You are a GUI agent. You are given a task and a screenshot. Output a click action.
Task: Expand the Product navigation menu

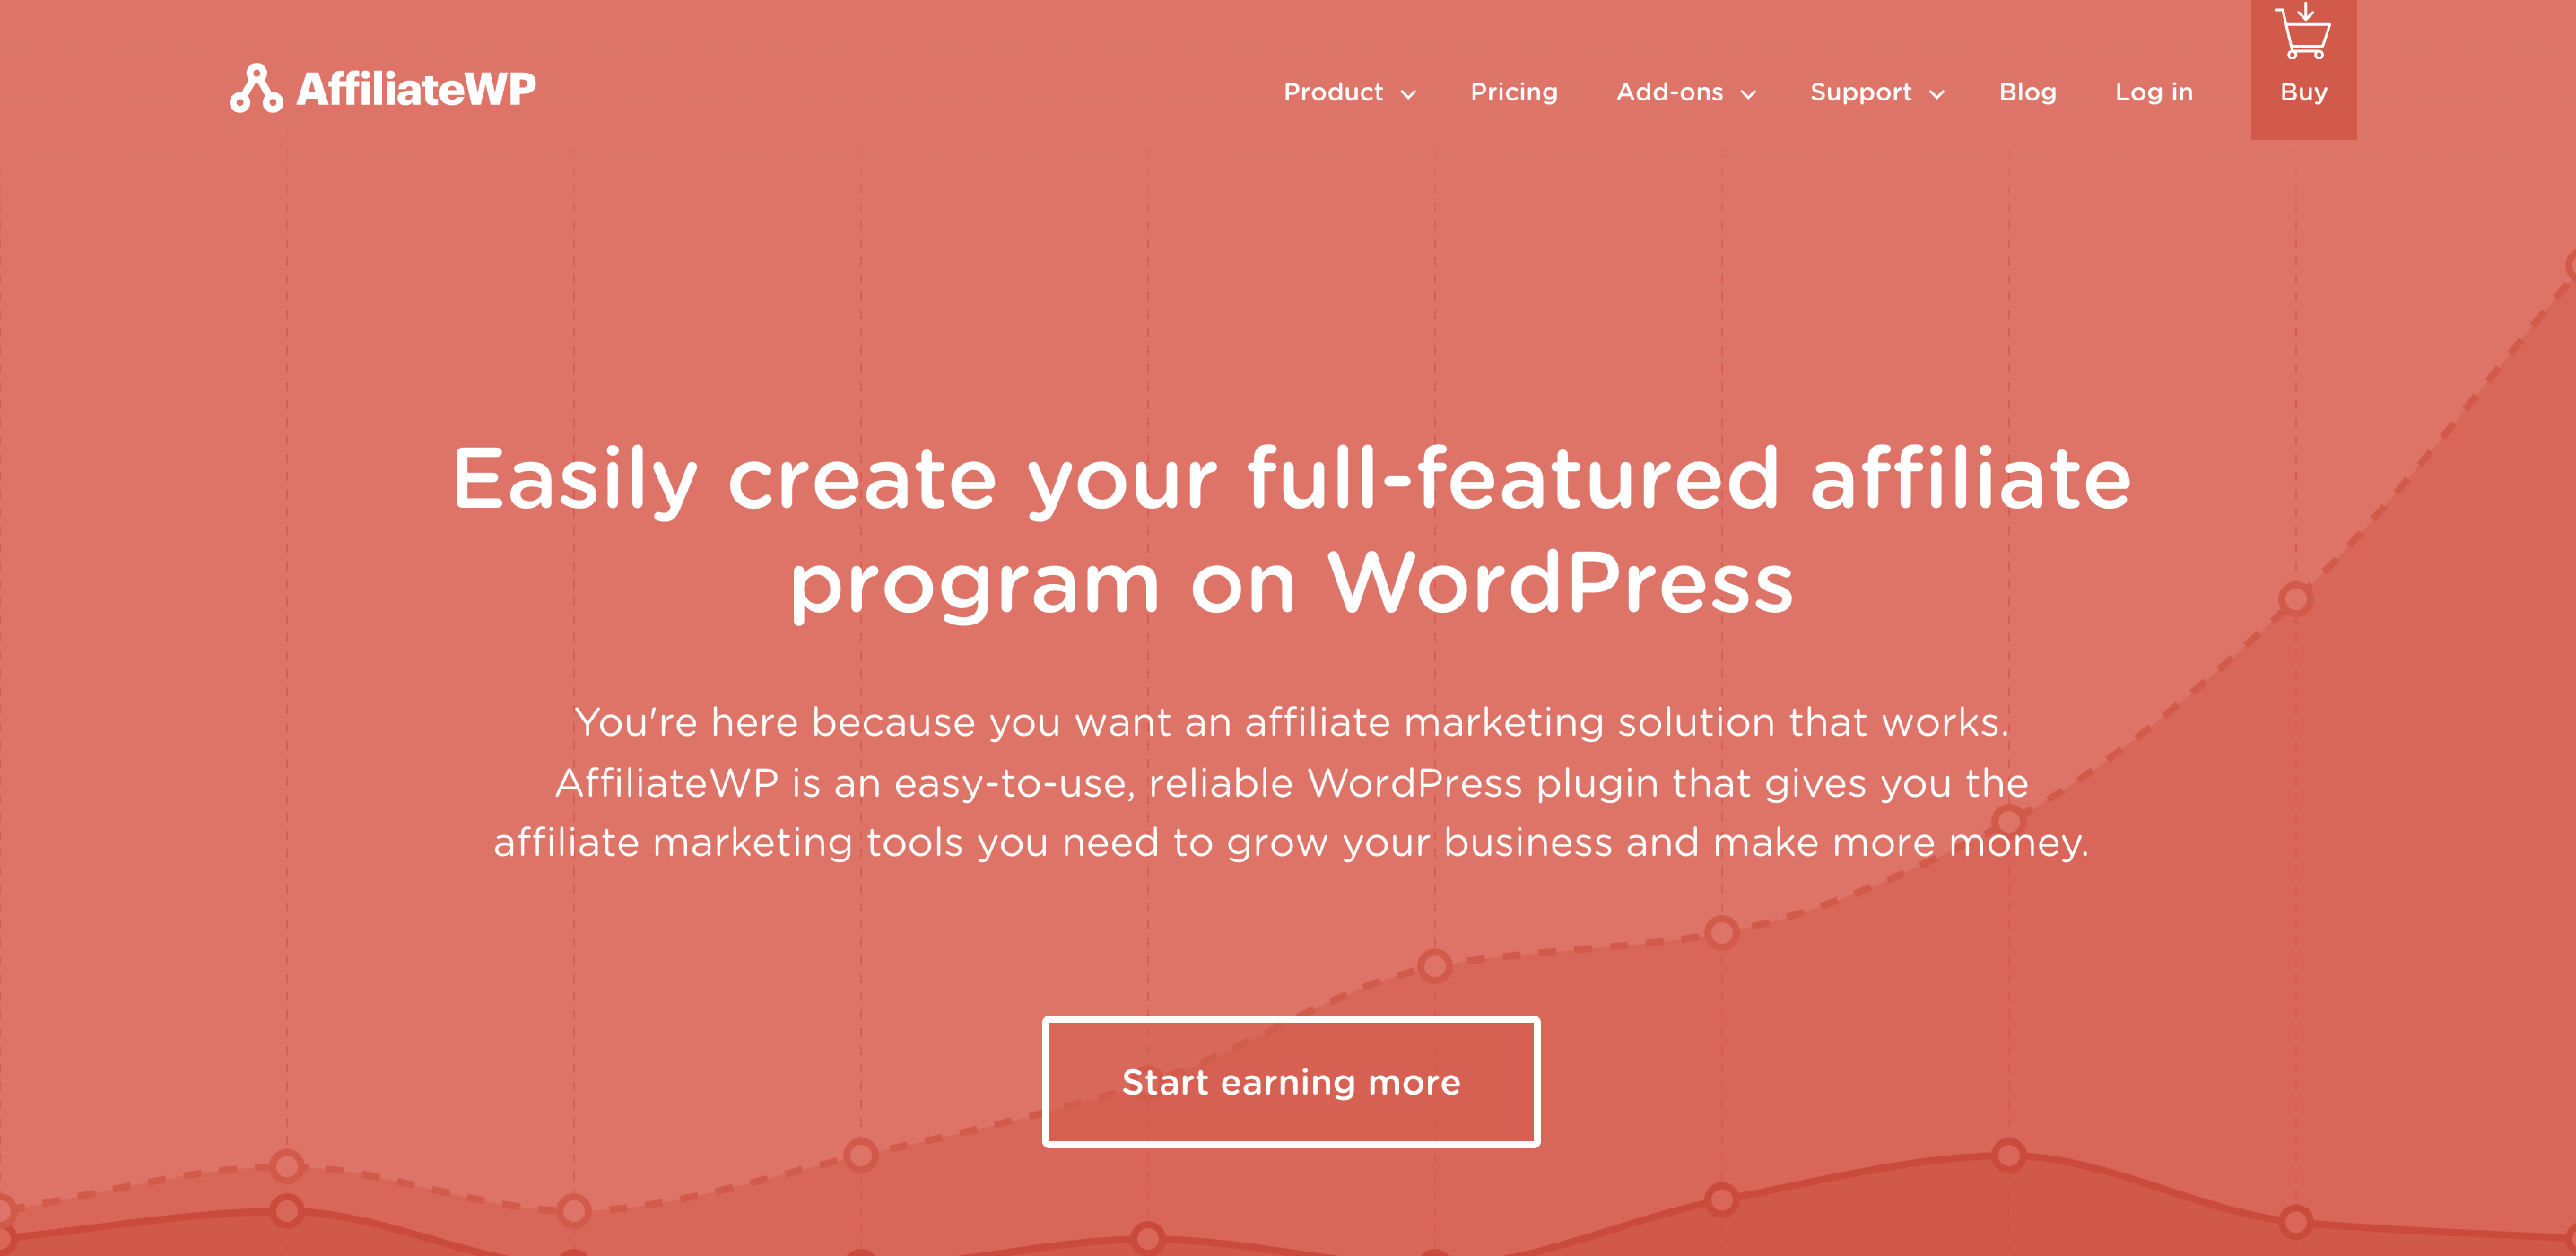coord(1347,92)
